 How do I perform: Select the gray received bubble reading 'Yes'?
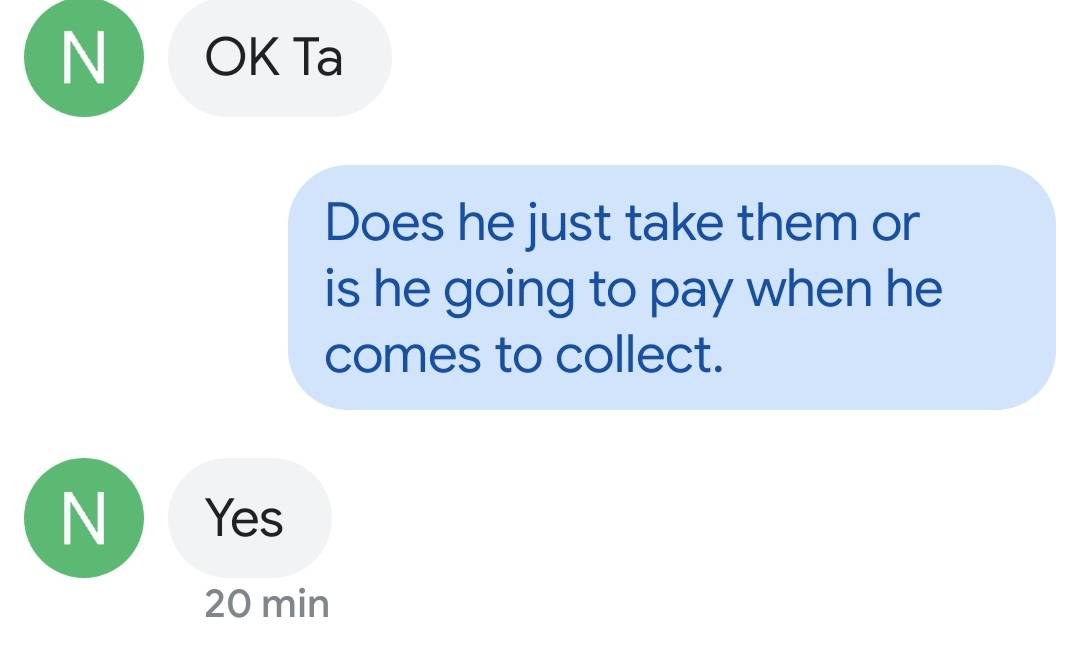pyautogui.click(x=249, y=518)
